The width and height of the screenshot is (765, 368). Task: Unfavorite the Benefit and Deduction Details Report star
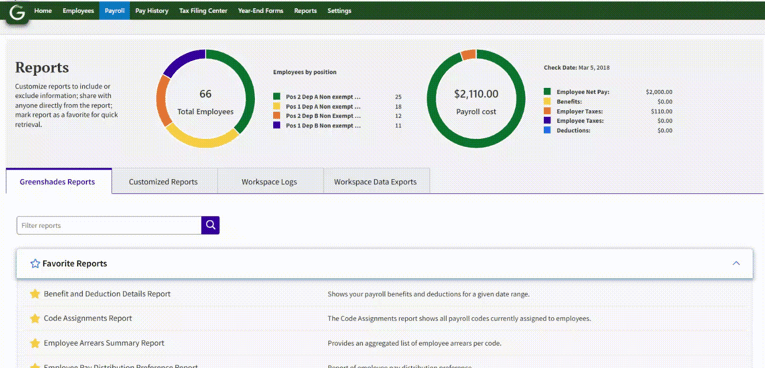coord(35,294)
